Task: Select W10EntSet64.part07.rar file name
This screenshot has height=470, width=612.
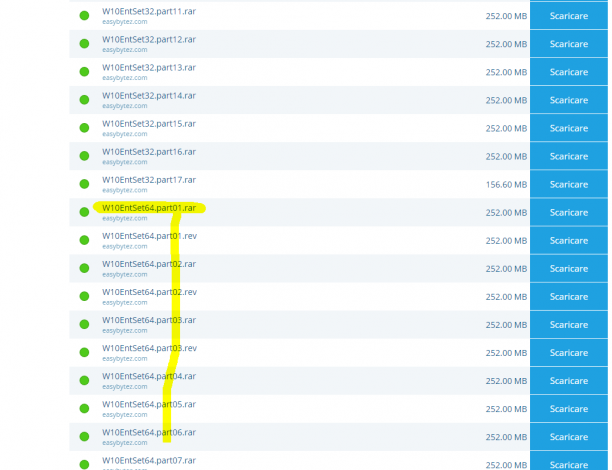Action: coord(149,461)
